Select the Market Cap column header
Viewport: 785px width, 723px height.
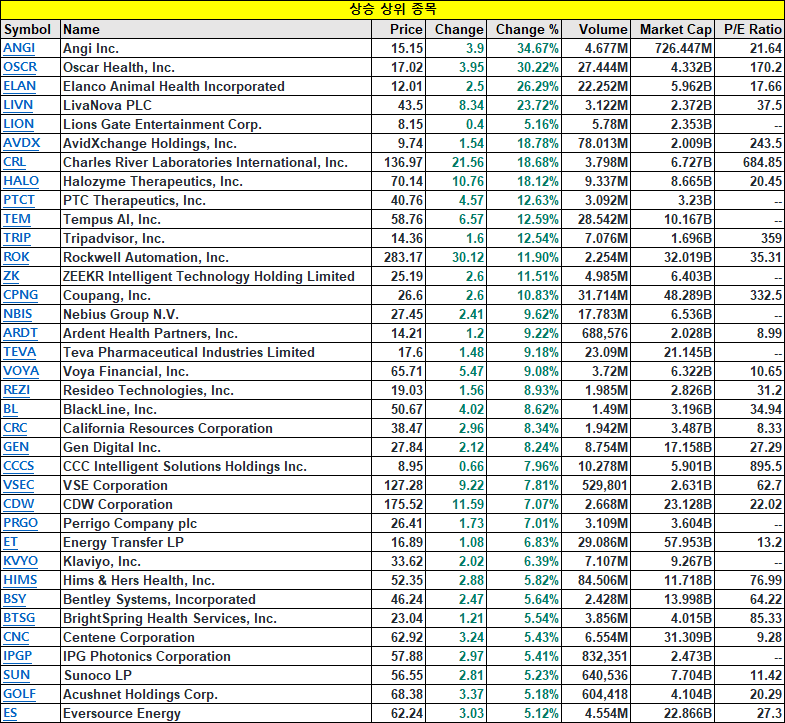(x=673, y=29)
